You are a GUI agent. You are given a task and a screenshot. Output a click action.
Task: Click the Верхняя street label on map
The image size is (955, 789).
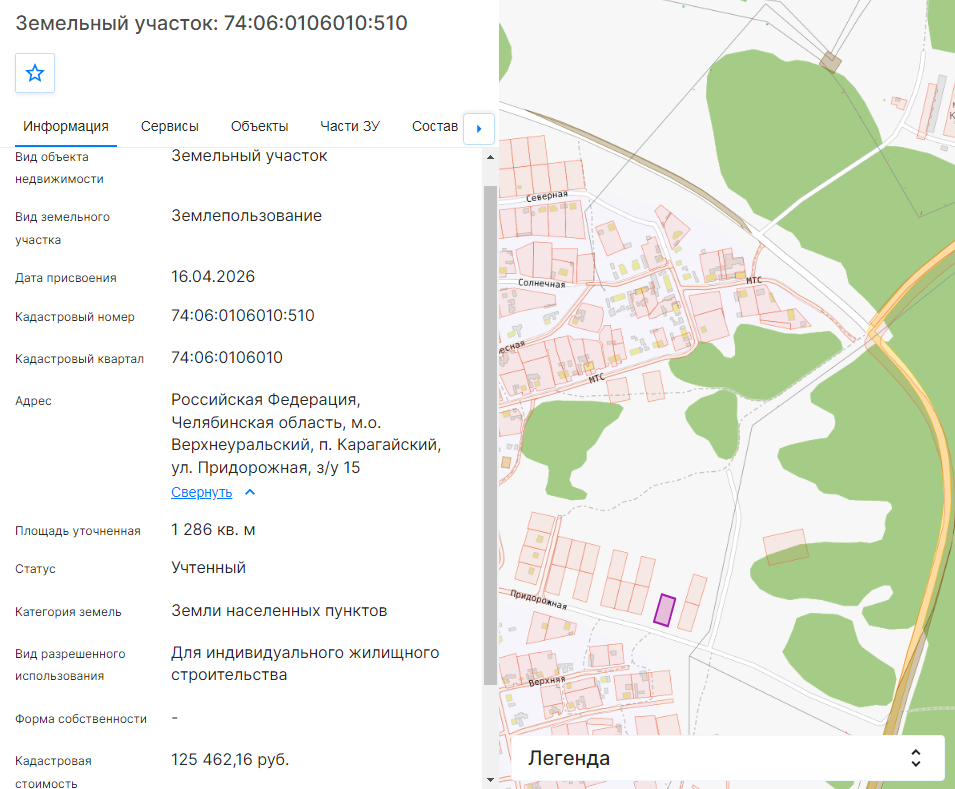[x=547, y=681]
